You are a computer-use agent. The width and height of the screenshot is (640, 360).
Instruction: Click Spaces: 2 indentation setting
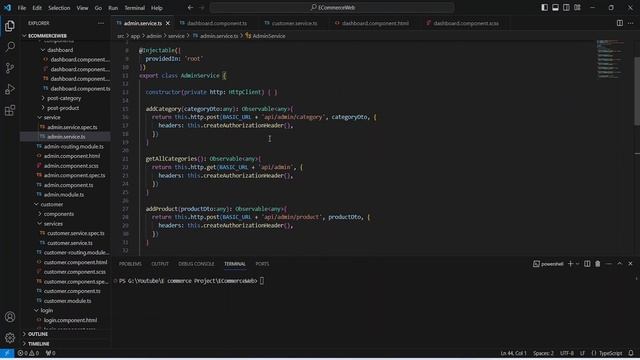(x=543, y=353)
